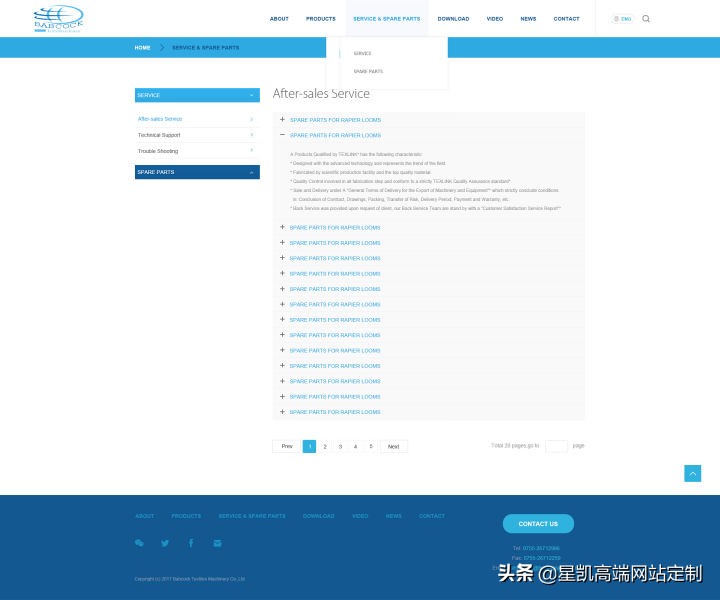The width and height of the screenshot is (720, 600).
Task: Click the After-sales Service page heading
Action: (321, 94)
